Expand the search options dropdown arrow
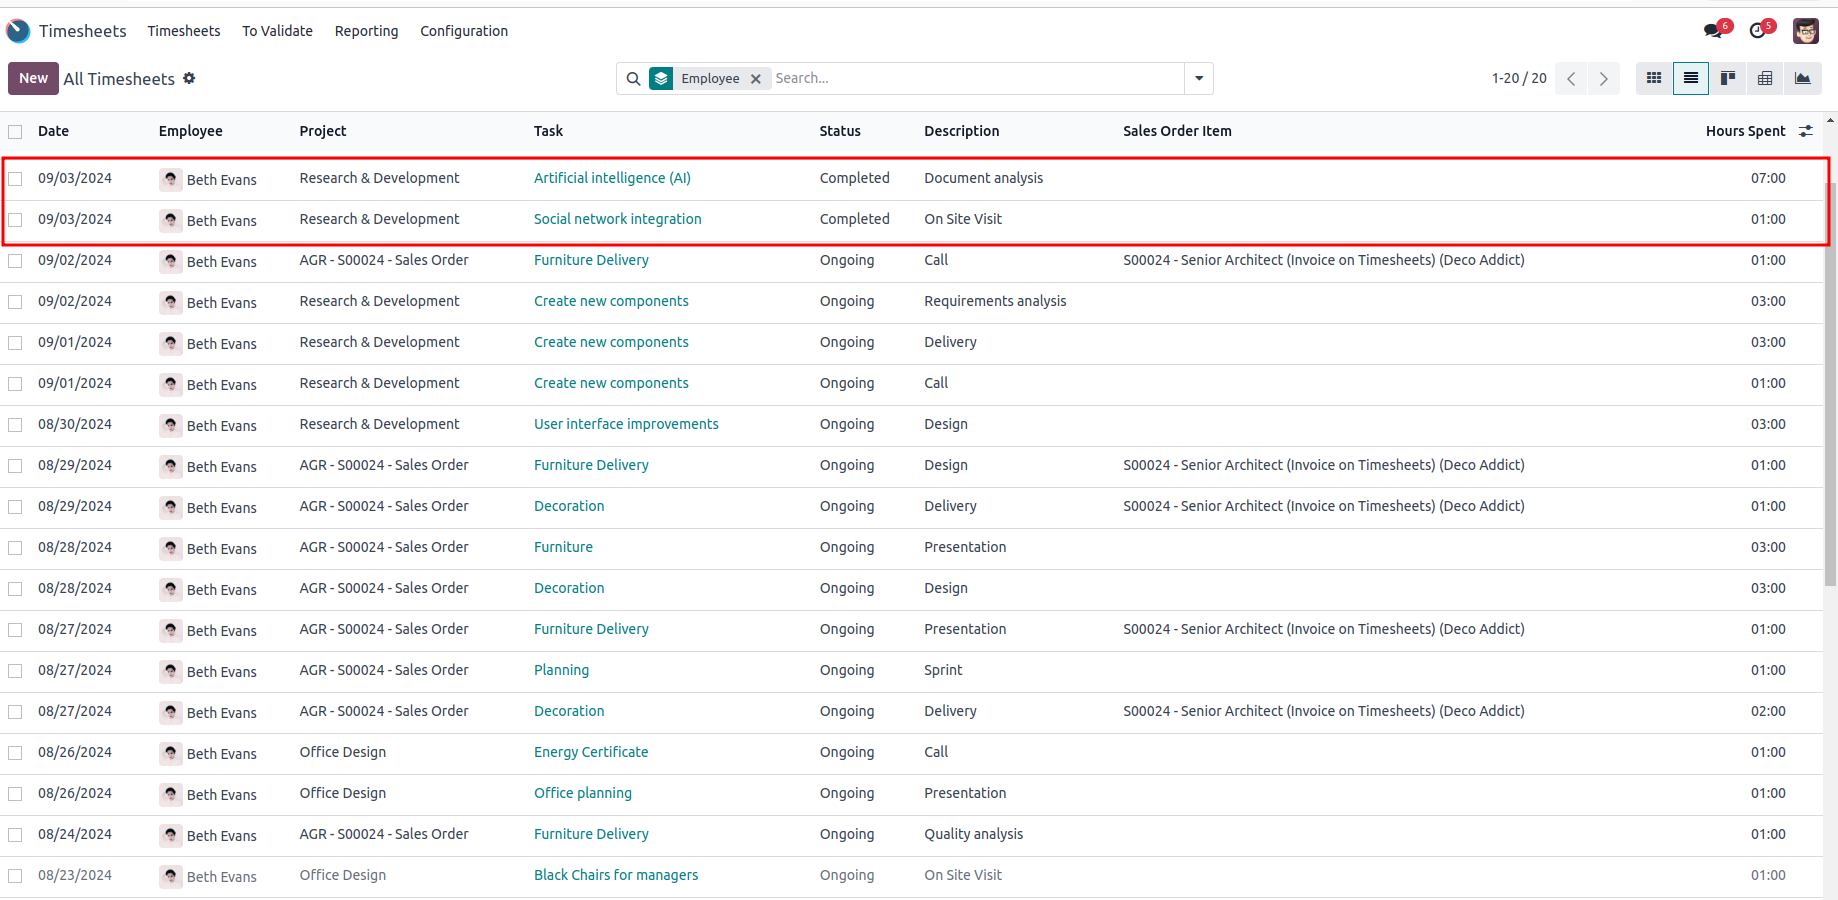 point(1199,78)
